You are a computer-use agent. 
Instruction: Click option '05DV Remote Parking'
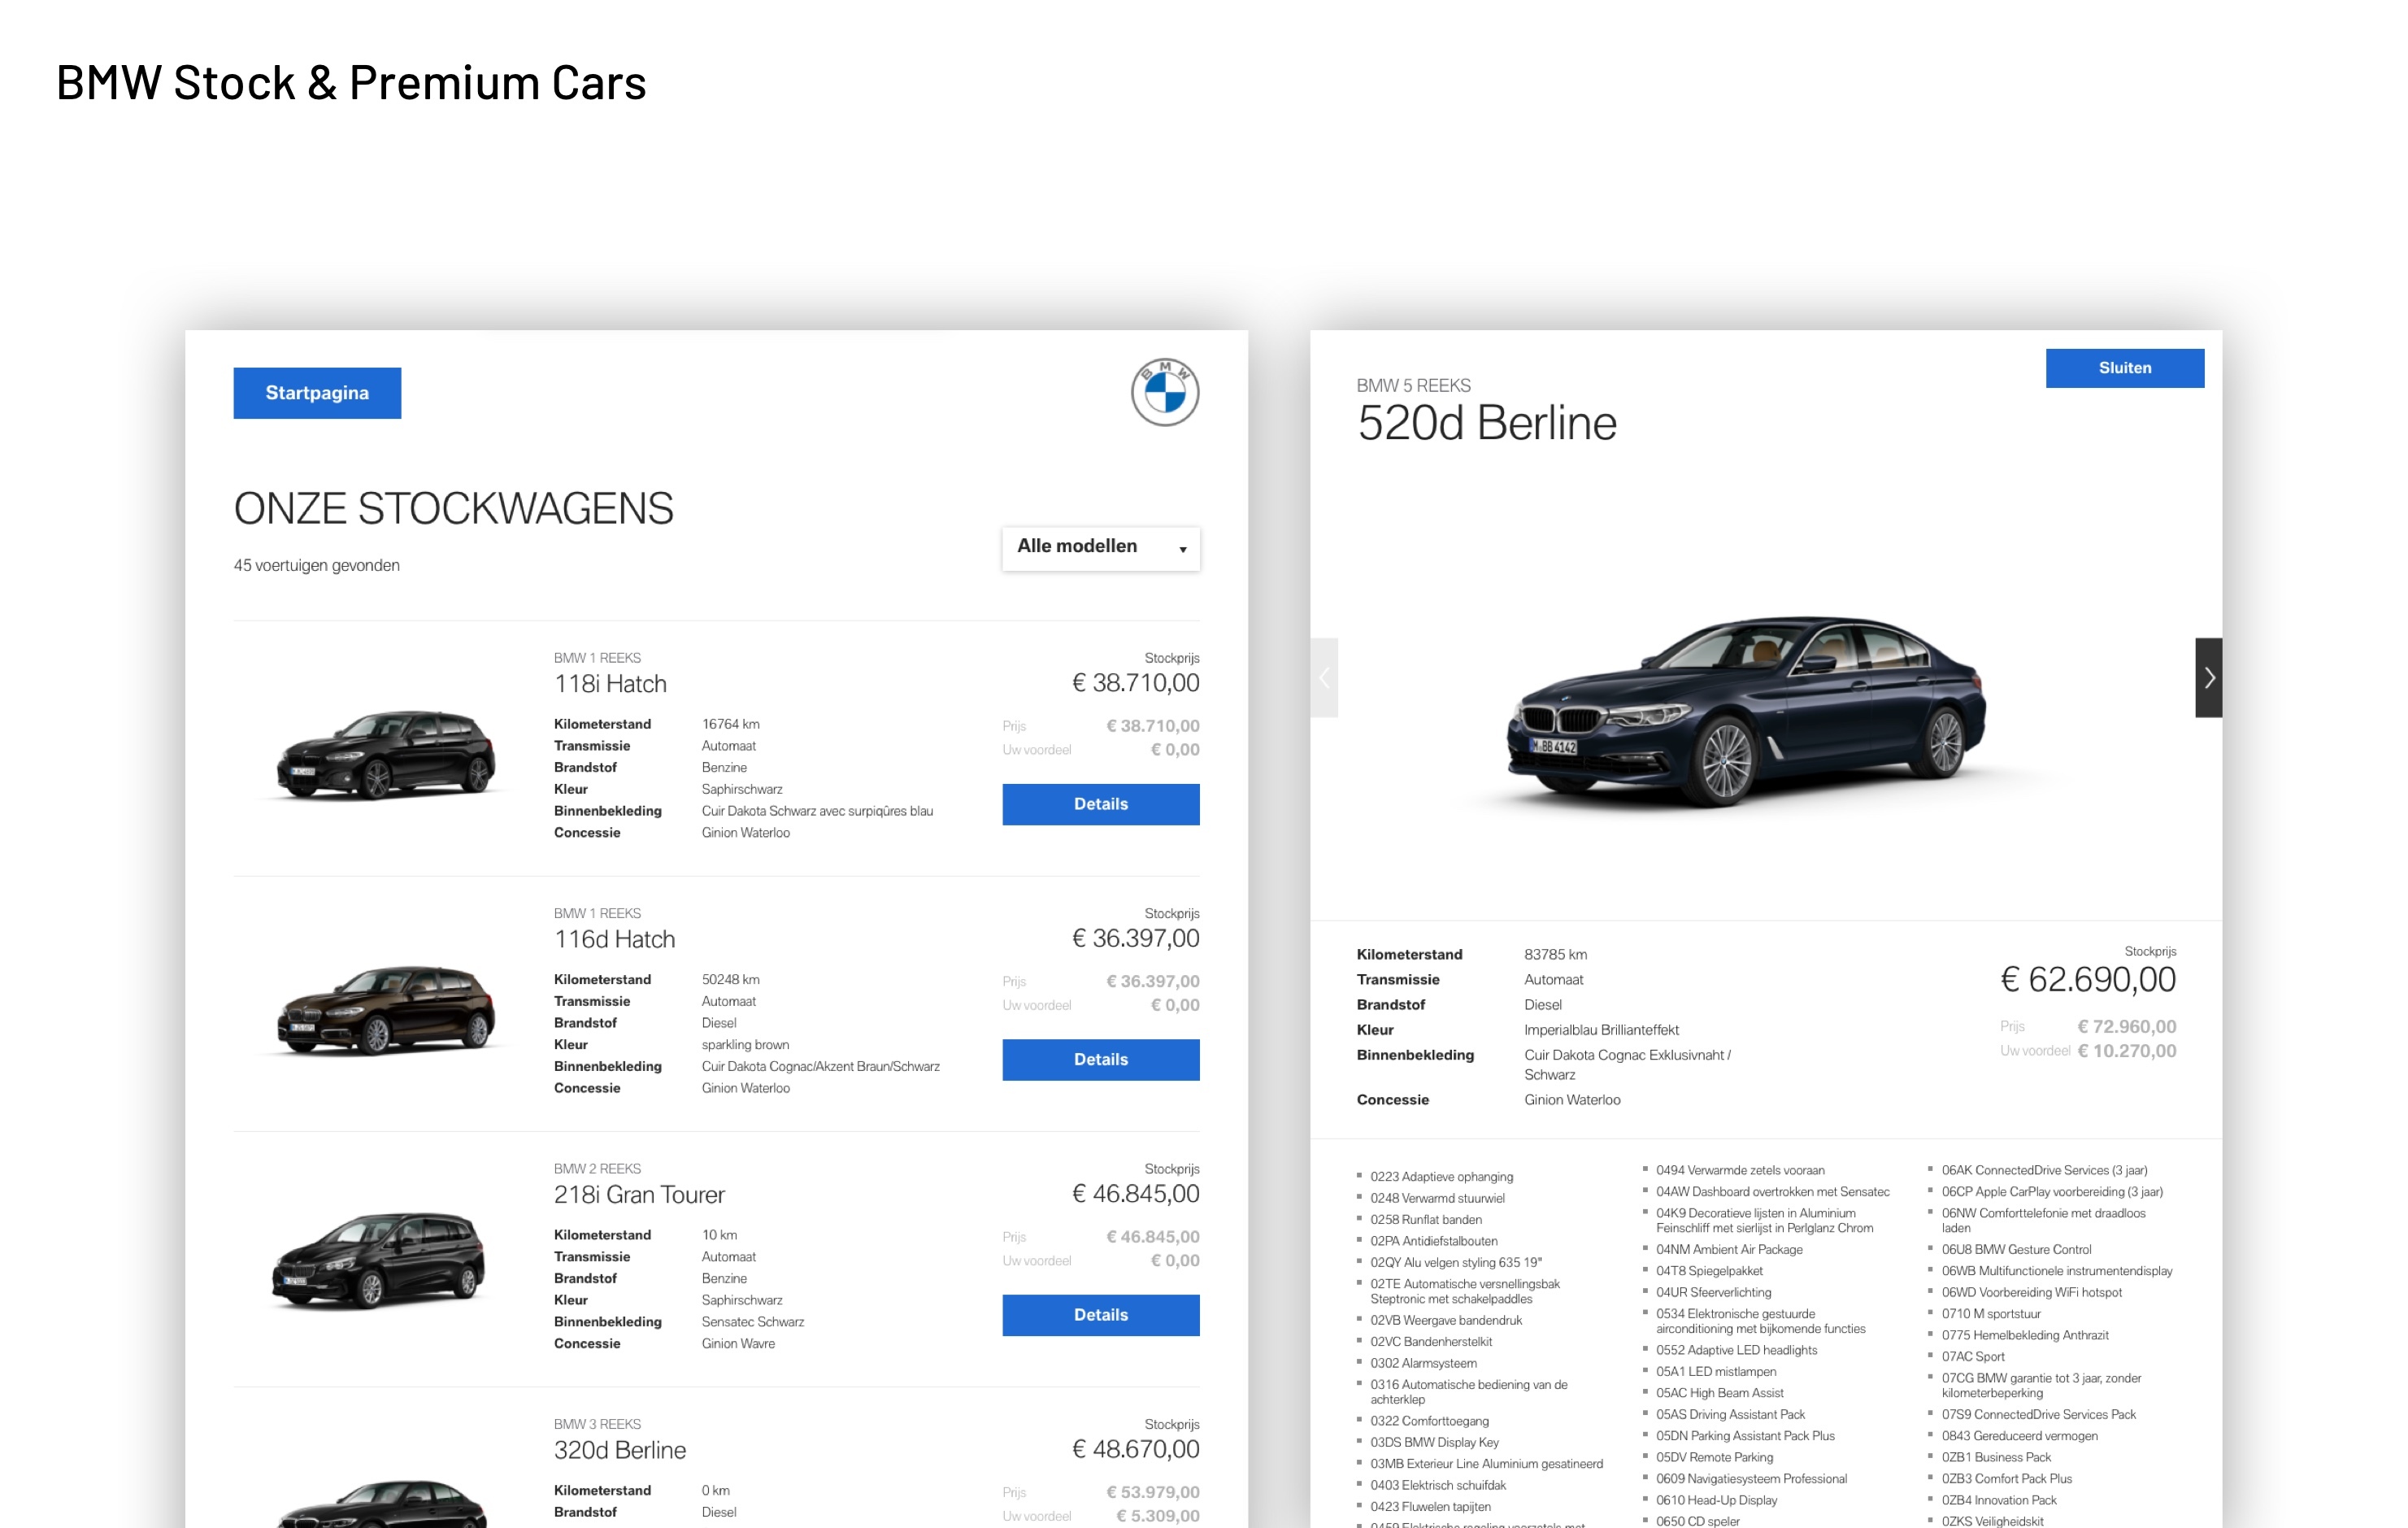pyautogui.click(x=1714, y=1457)
